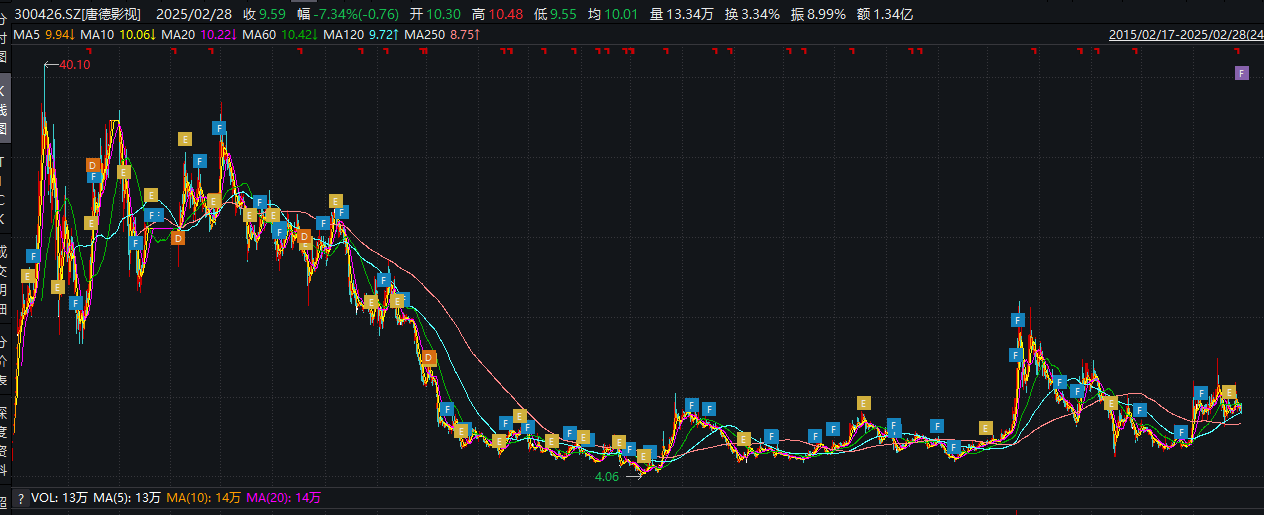Click the MA60 10.42 indicator label

coord(284,35)
